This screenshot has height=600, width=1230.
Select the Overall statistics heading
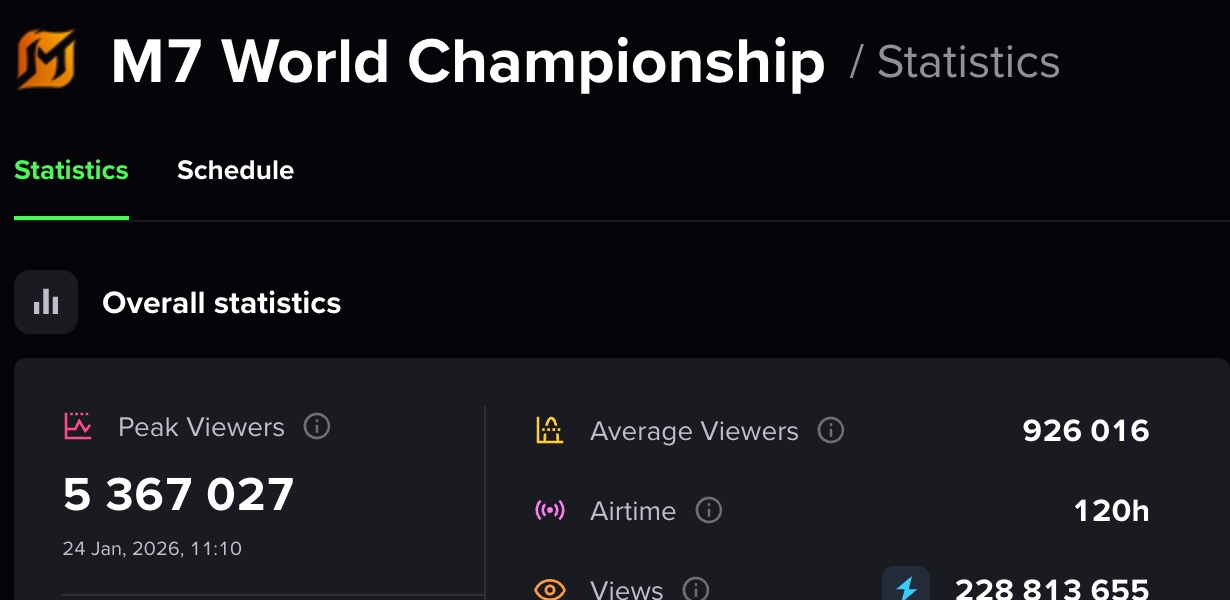point(221,303)
